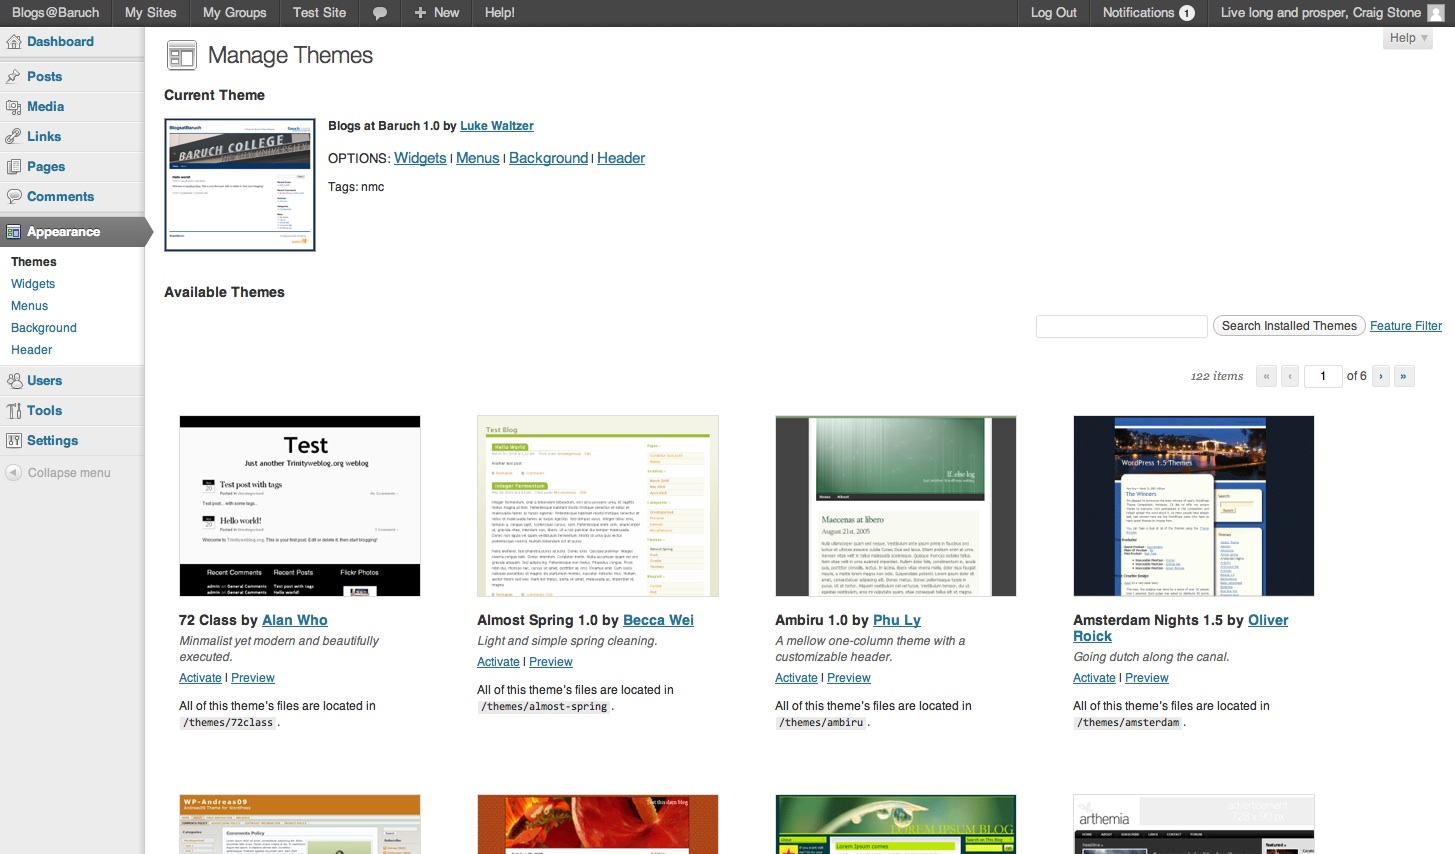
Task: Click the Ambiru theme thumbnail
Action: (896, 506)
